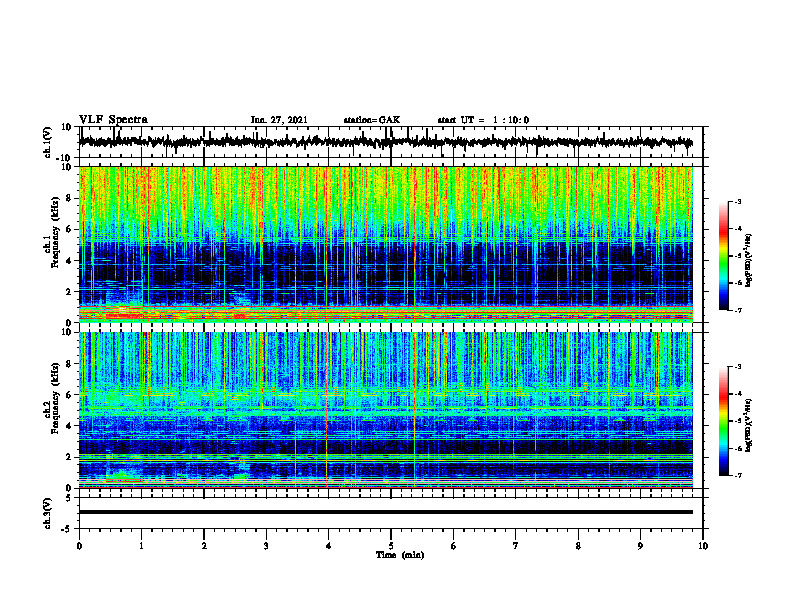Click the "-3" label on ch.1 color bar

pos(738,201)
